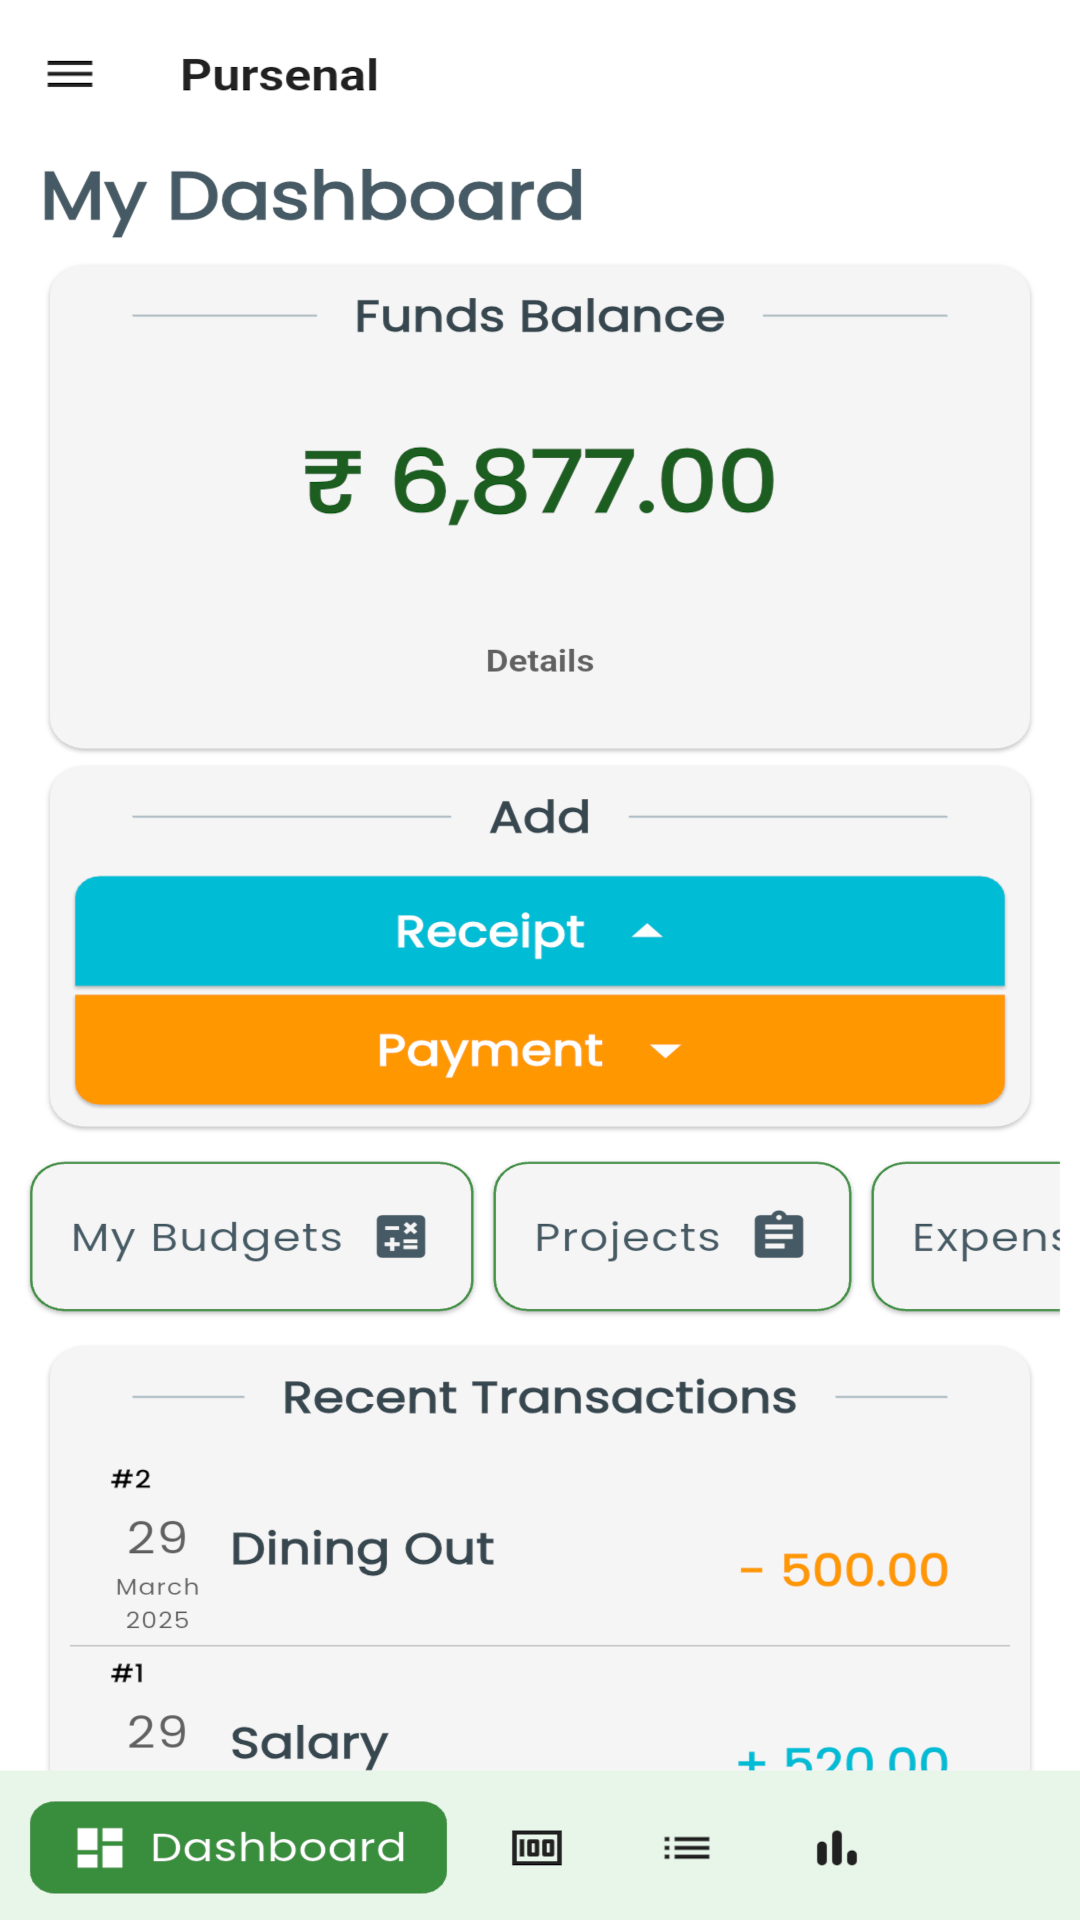Click the calculator icon on My Budgets

(401, 1236)
